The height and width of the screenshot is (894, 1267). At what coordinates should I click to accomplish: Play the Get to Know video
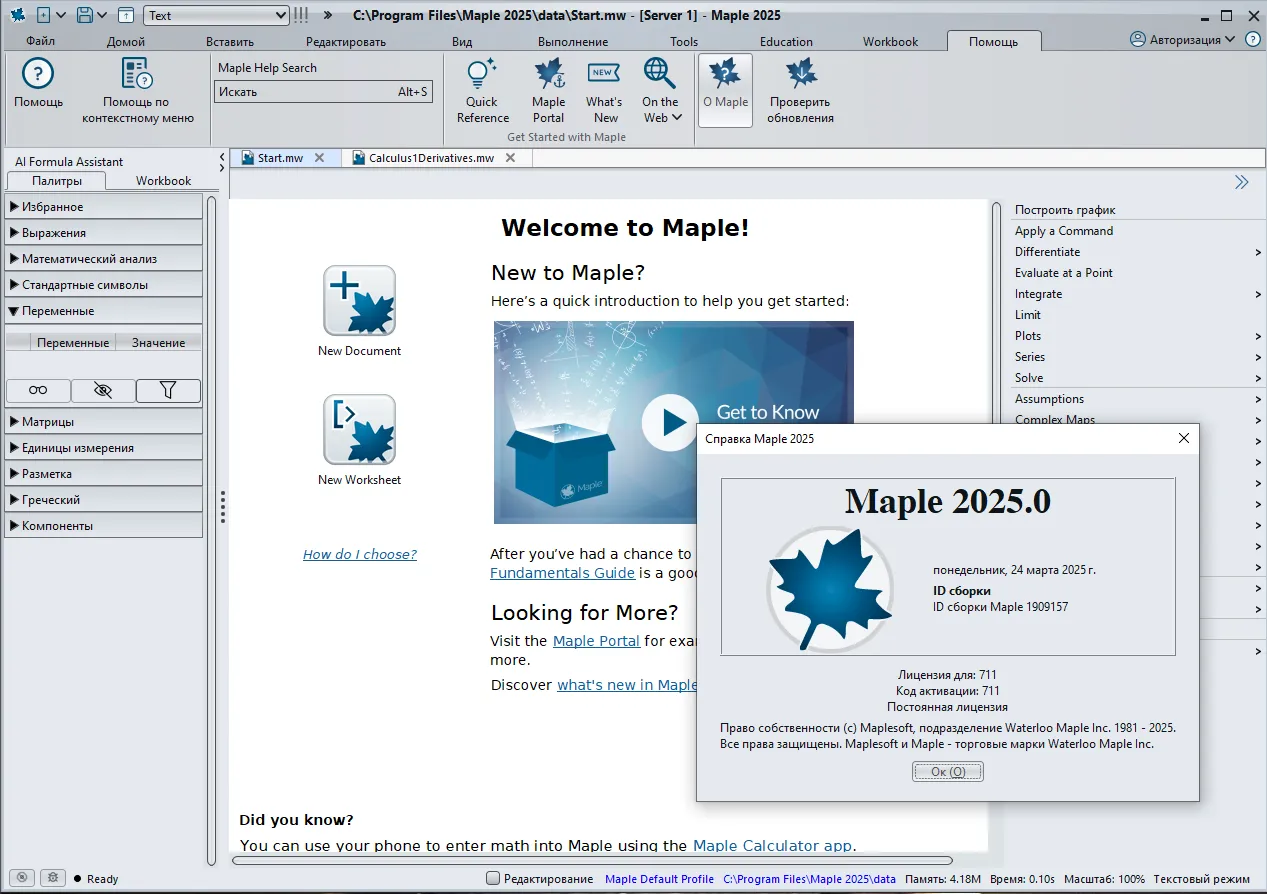pyautogui.click(x=671, y=422)
